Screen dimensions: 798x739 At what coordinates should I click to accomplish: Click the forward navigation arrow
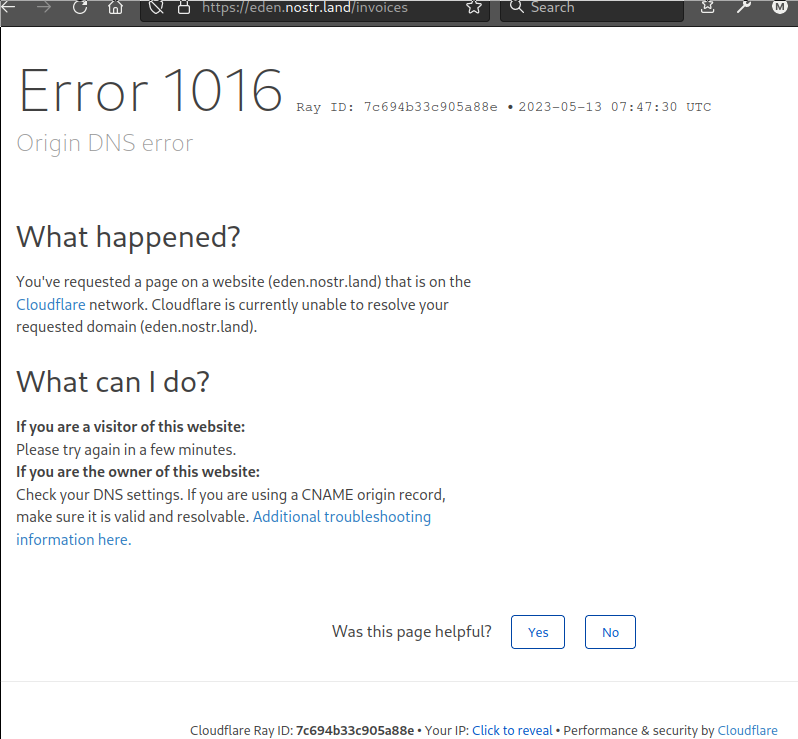[44, 7]
